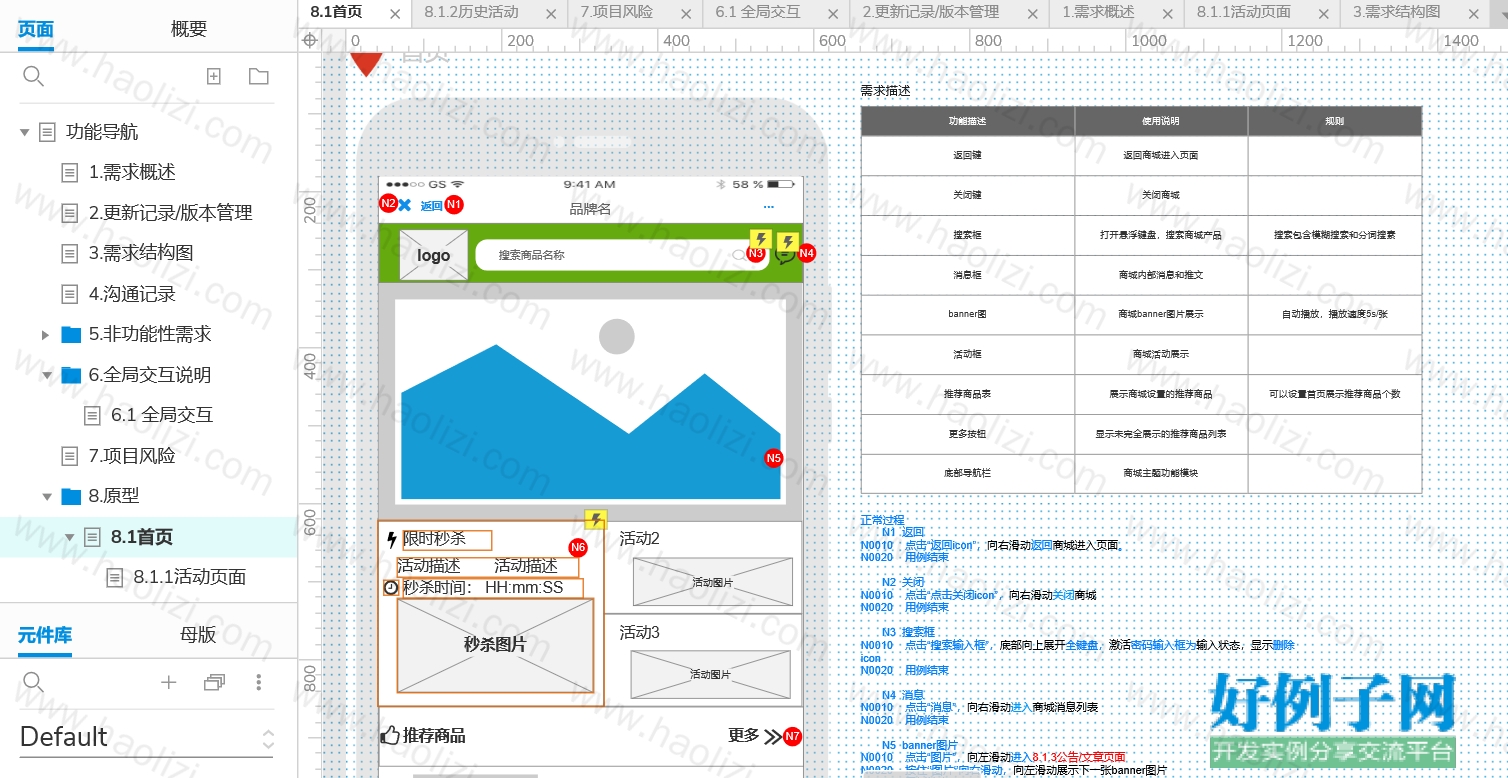Click the three-dot menu in mockup header

pyautogui.click(x=769, y=207)
